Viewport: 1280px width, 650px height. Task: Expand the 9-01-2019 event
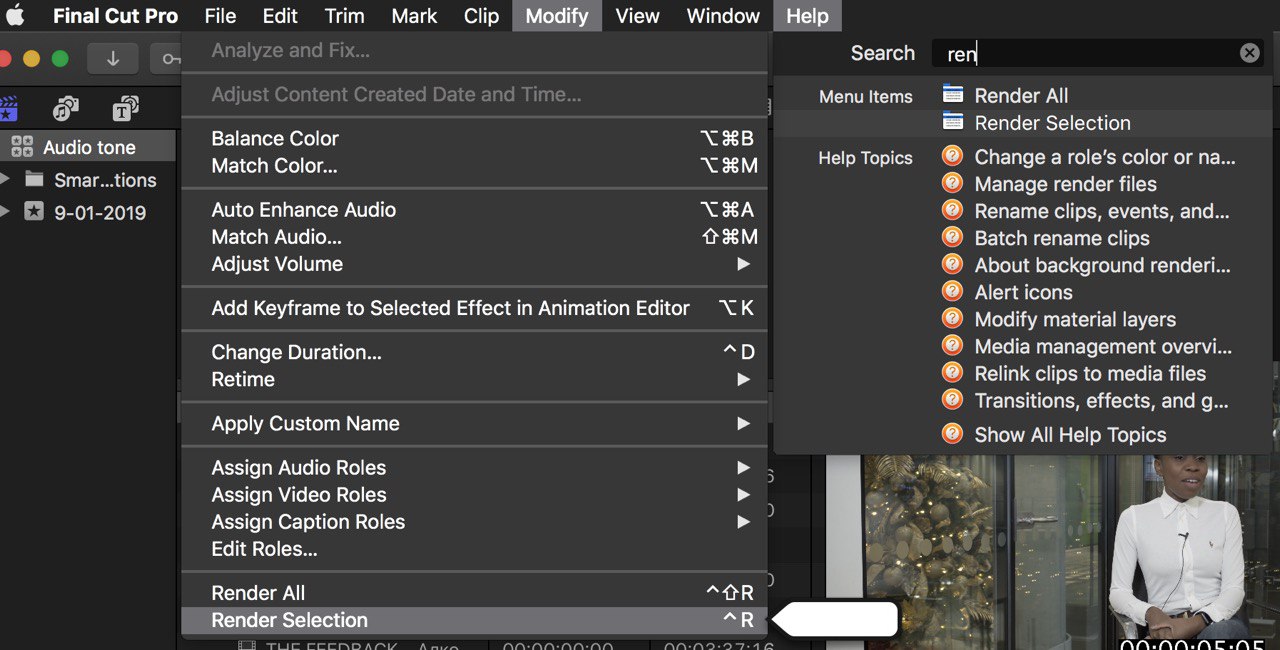6,212
